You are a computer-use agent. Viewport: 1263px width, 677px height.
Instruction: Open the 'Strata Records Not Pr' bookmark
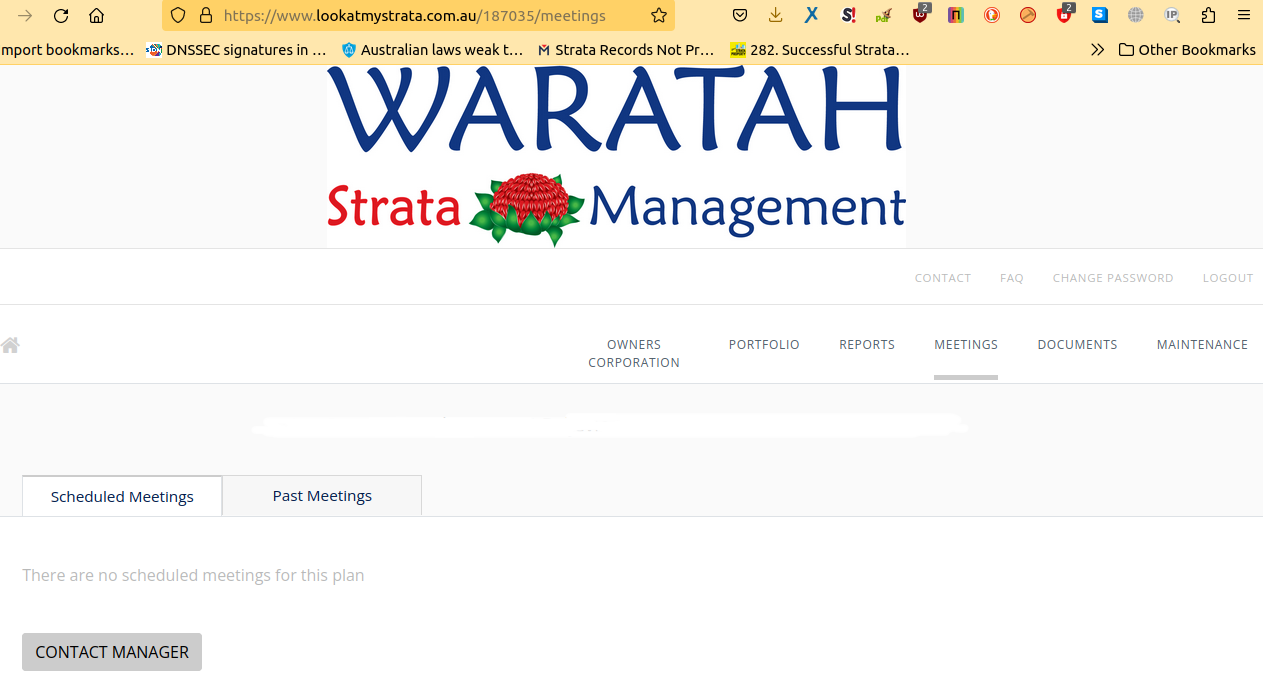pyautogui.click(x=625, y=49)
